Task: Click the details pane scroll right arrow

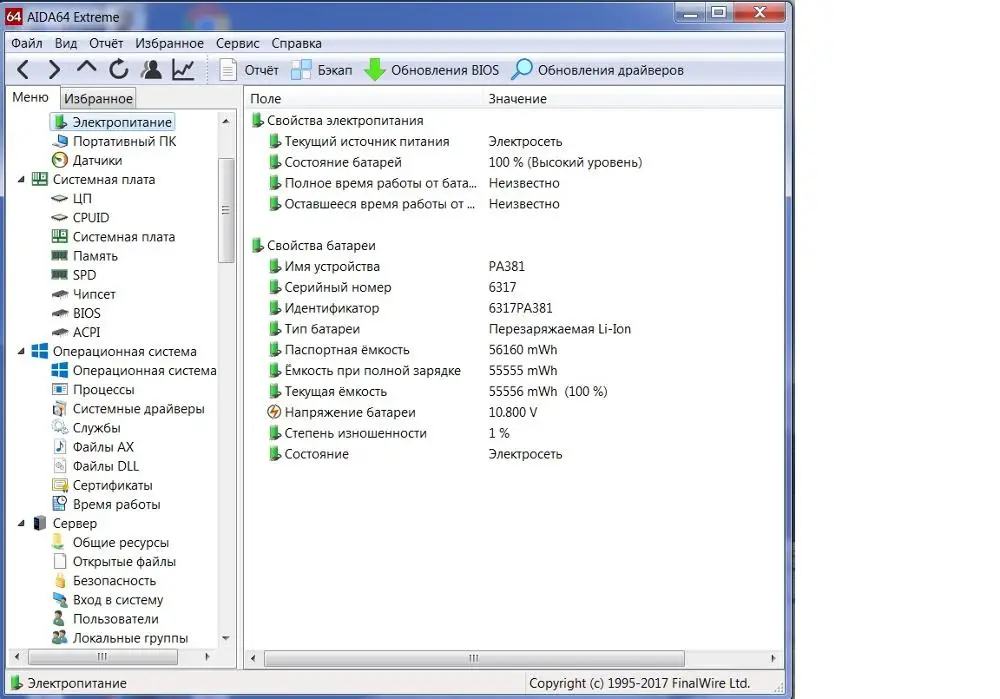Action: click(773, 658)
